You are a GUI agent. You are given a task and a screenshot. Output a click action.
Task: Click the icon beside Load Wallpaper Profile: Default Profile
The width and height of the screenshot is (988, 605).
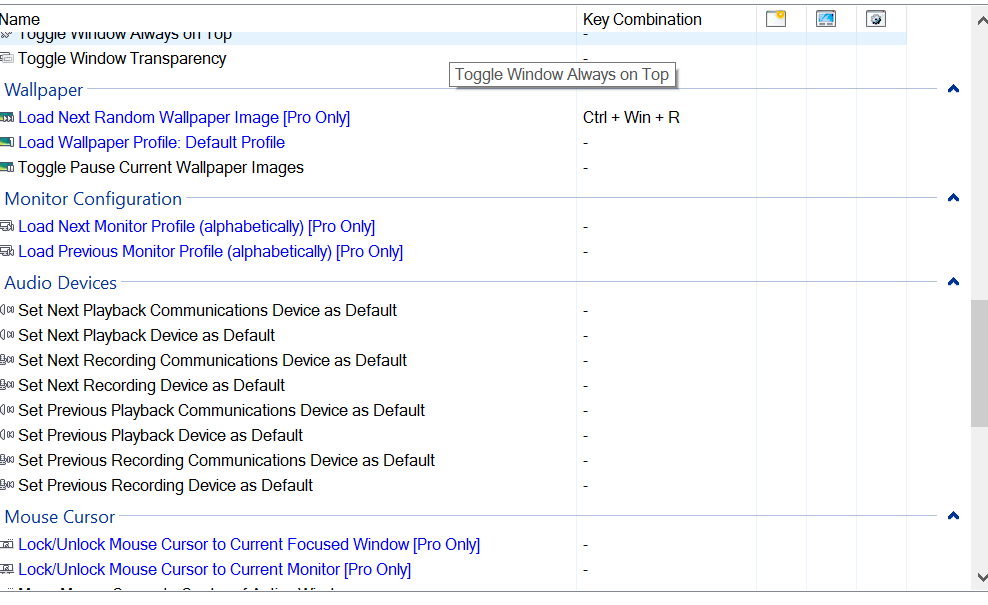pos(8,142)
